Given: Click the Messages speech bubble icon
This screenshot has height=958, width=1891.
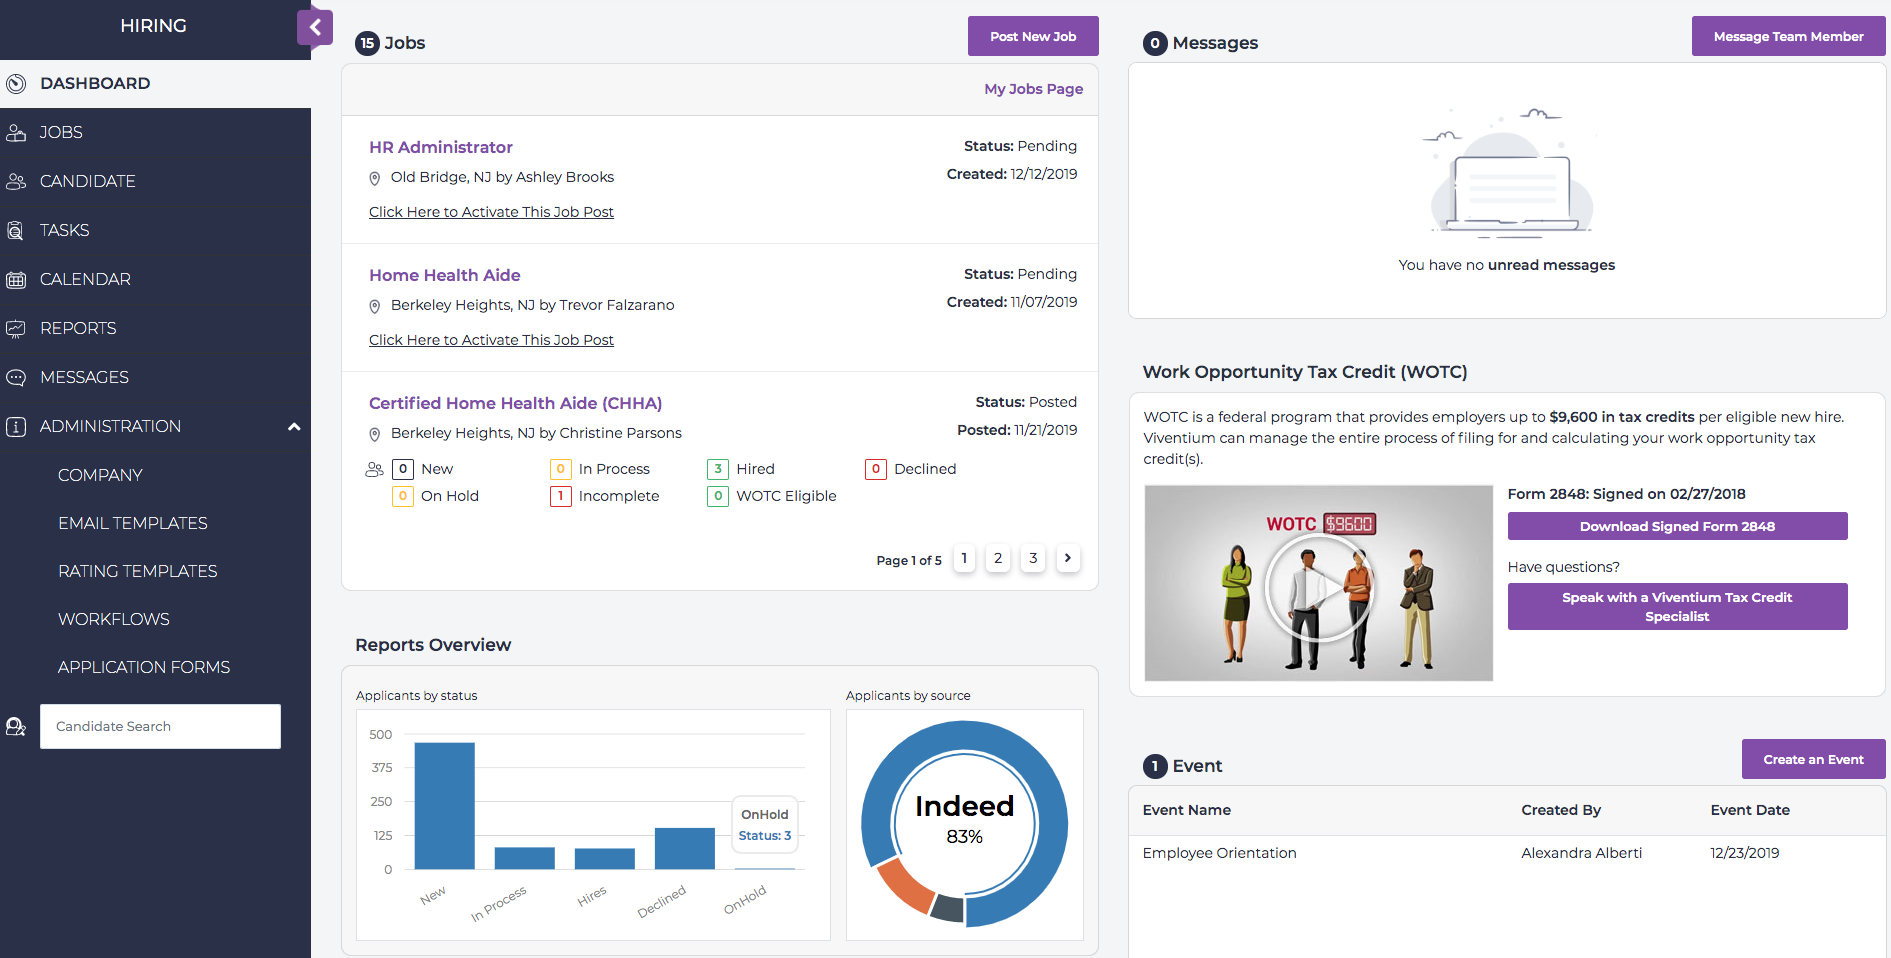Looking at the screenshot, I should tap(16, 378).
